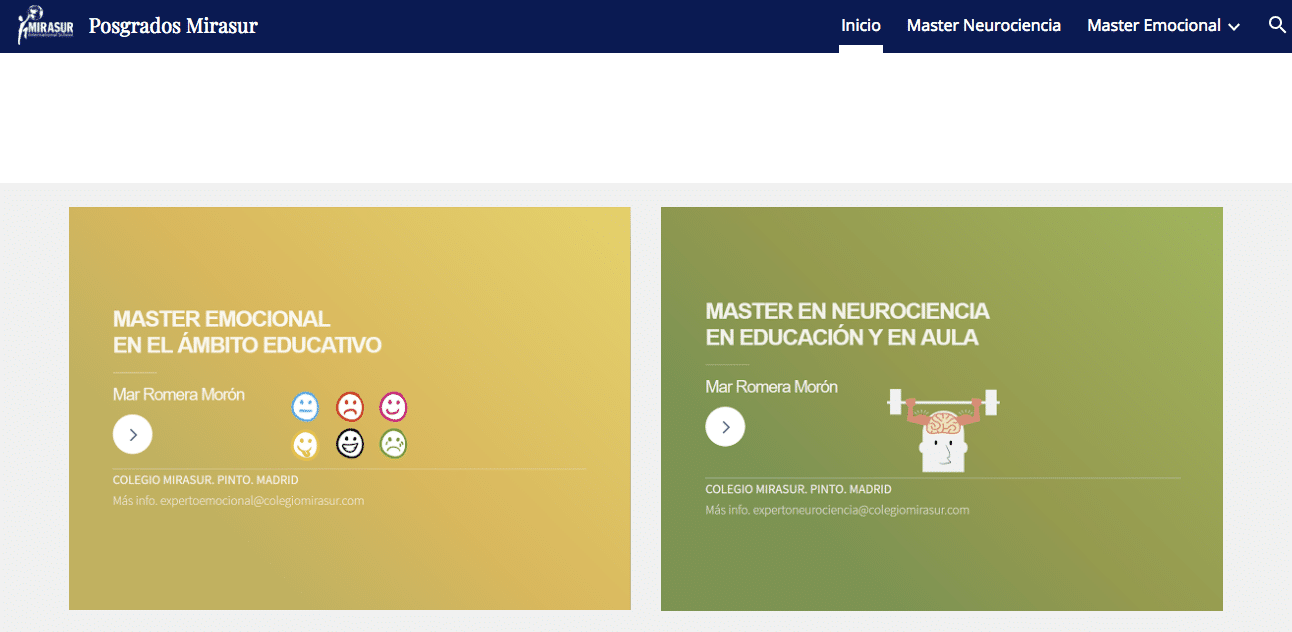Viewport: 1292px width, 632px height.
Task: Click Mar Romera Morón on the yellow card
Action: tap(179, 395)
